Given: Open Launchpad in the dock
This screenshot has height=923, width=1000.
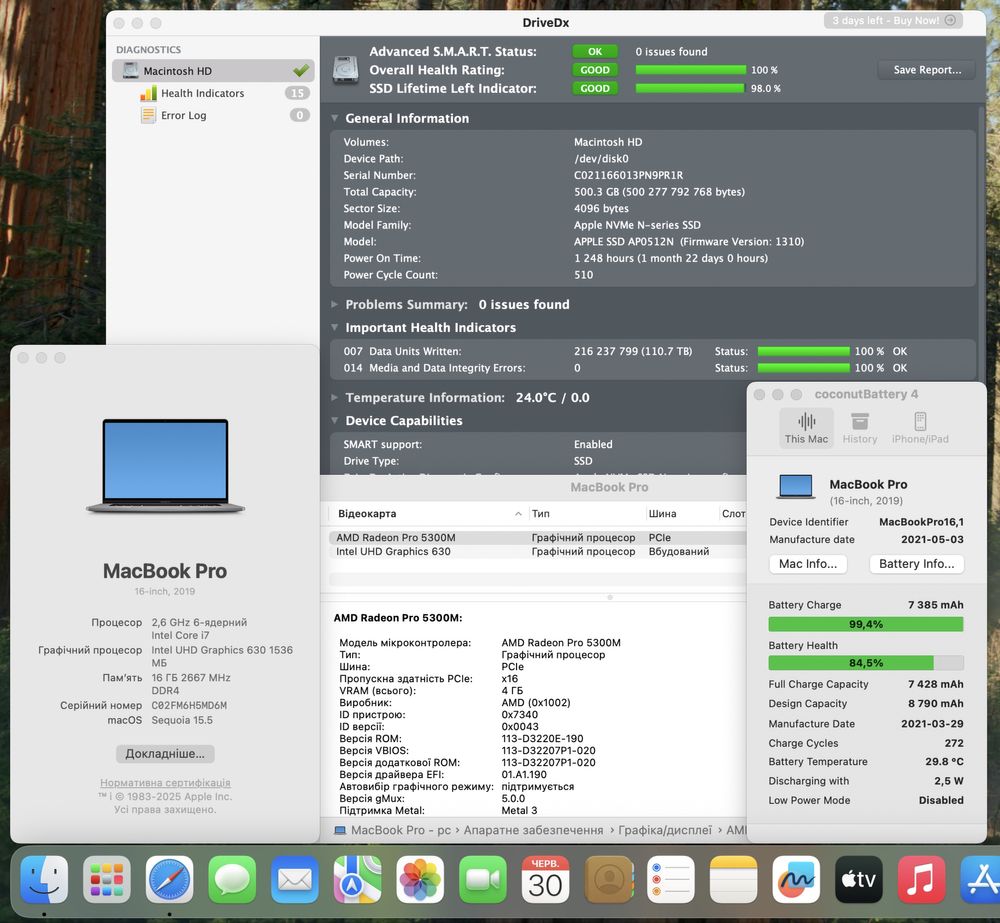Looking at the screenshot, I should pos(107,880).
